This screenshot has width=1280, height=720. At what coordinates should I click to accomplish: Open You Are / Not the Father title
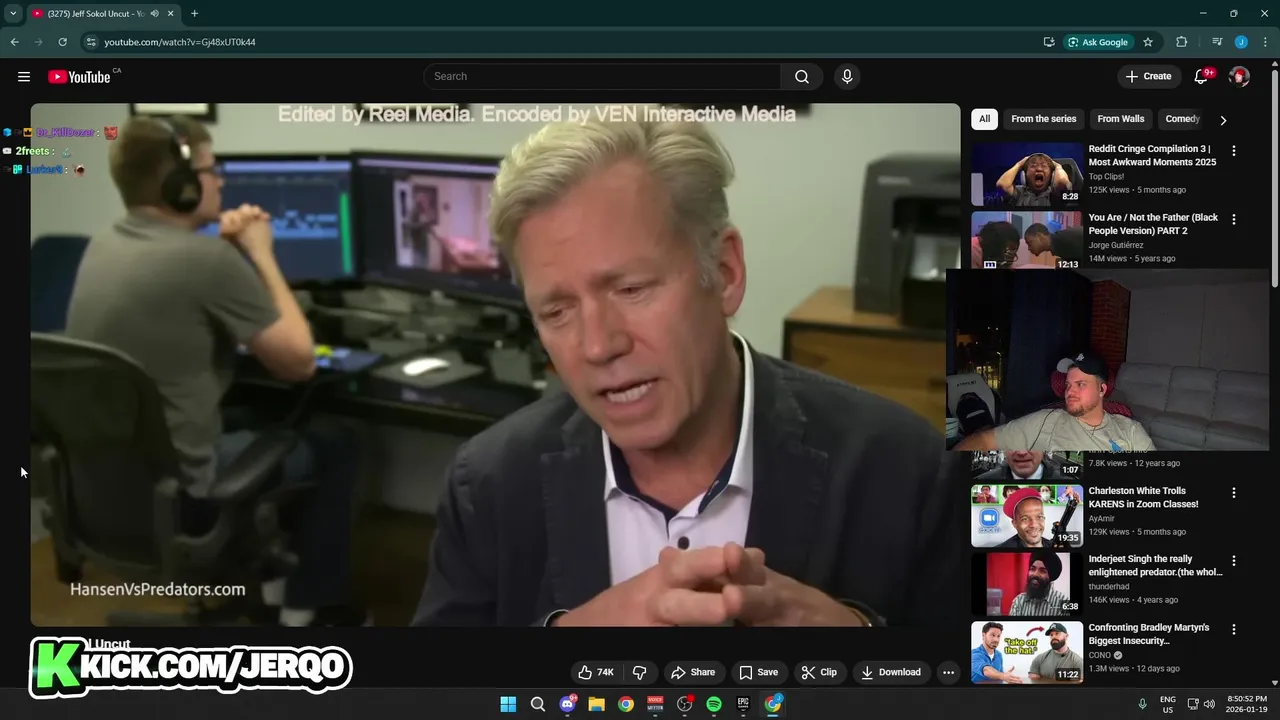click(x=1153, y=224)
